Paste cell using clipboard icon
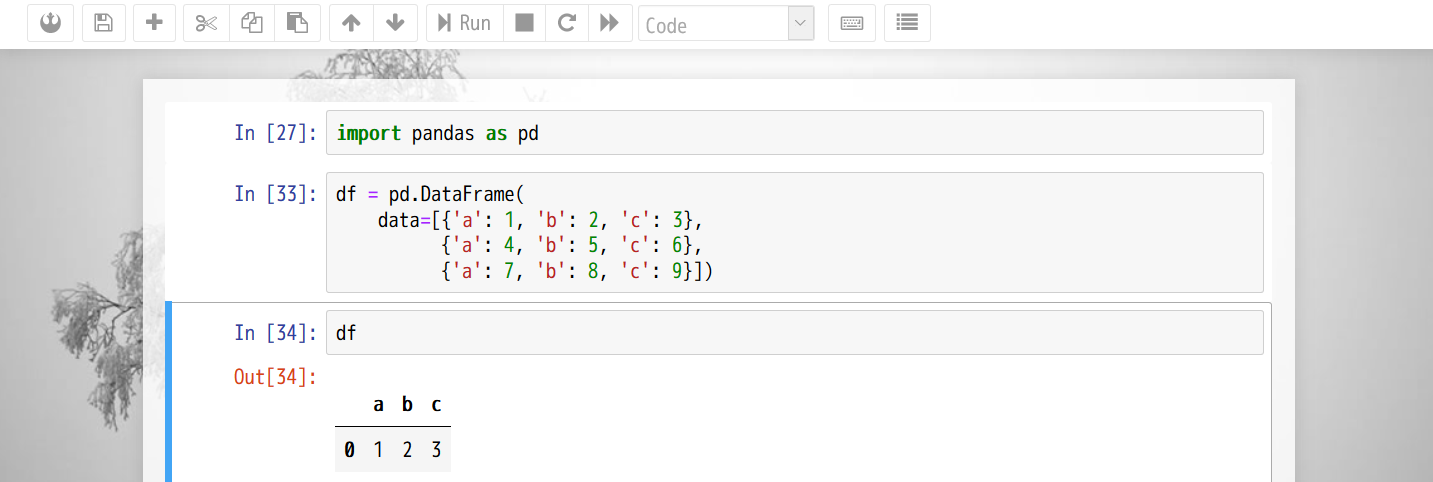This screenshot has width=1433, height=482. (x=297, y=23)
